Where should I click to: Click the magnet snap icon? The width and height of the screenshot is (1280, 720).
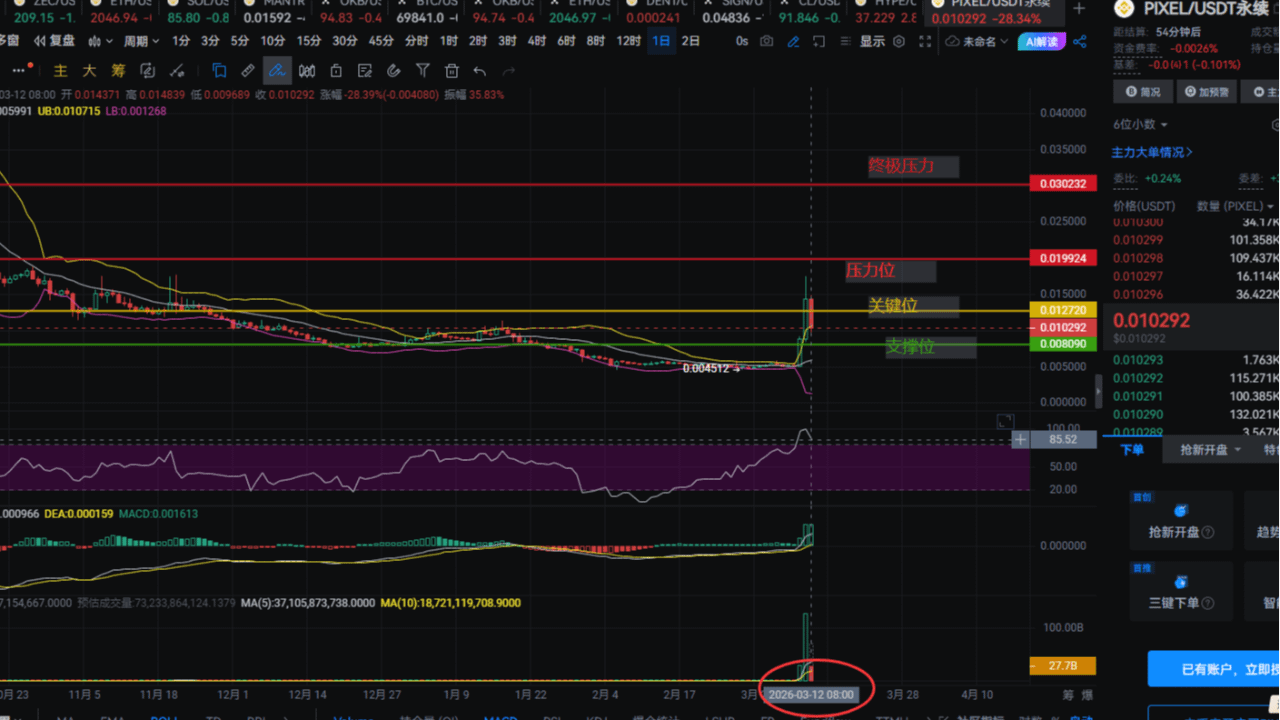point(394,71)
